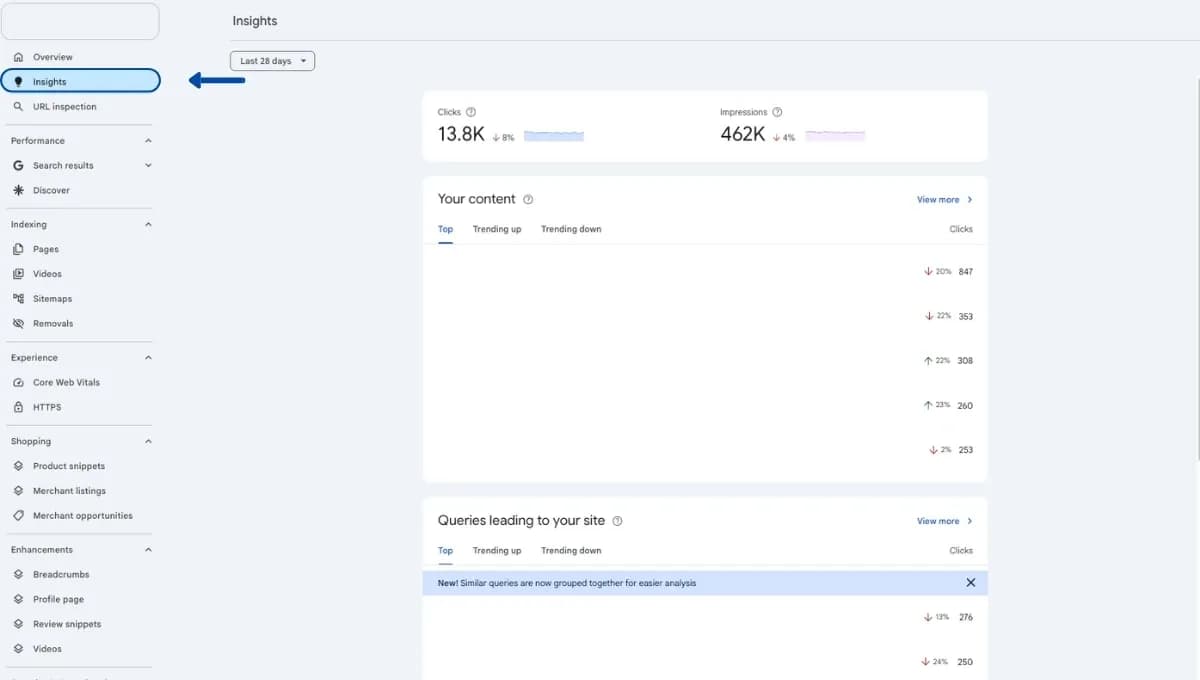Open help icon next to Clicks

pyautogui.click(x=471, y=112)
